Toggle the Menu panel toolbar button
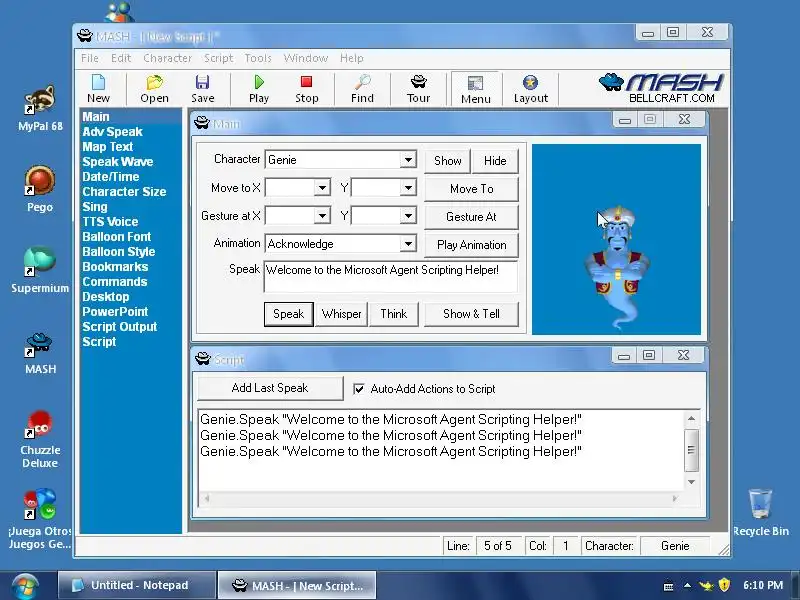 pos(476,89)
